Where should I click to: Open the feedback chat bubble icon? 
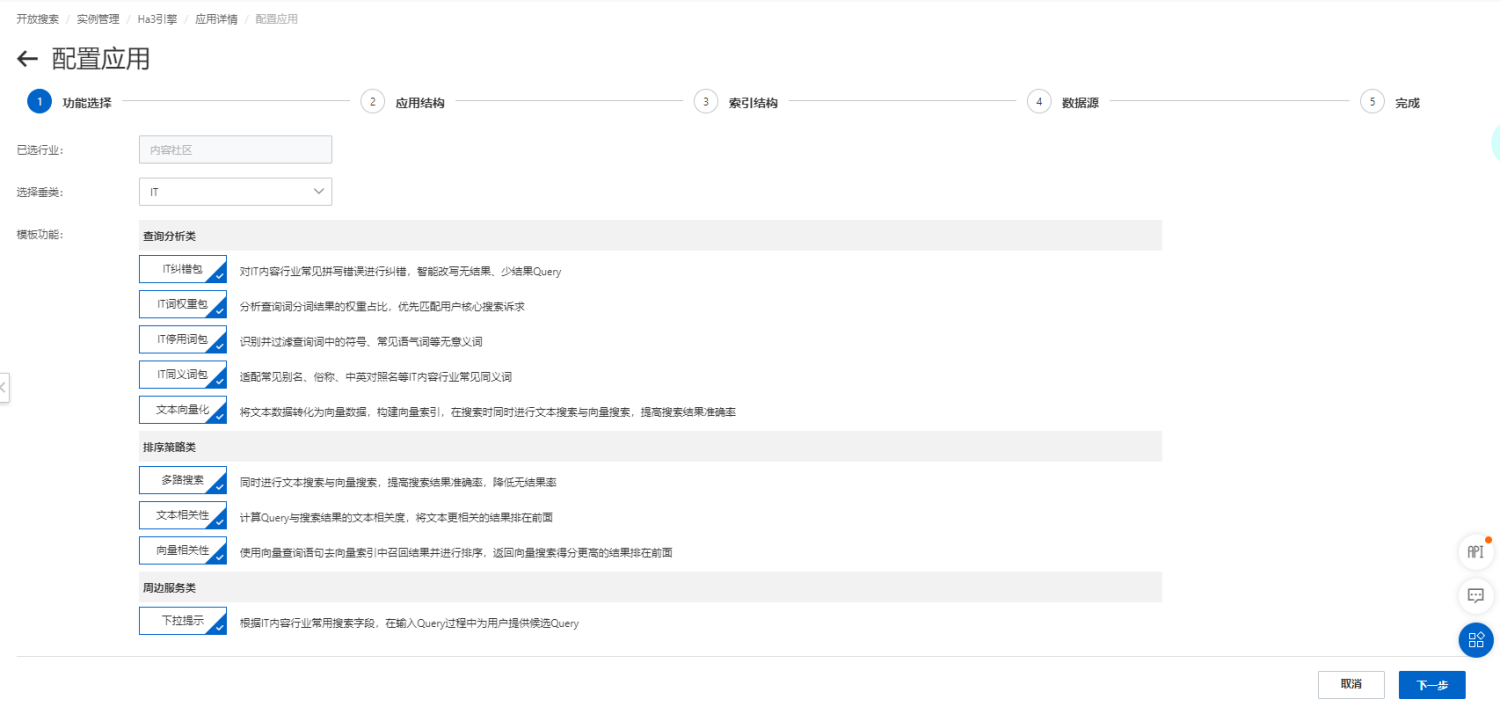click(x=1475, y=595)
